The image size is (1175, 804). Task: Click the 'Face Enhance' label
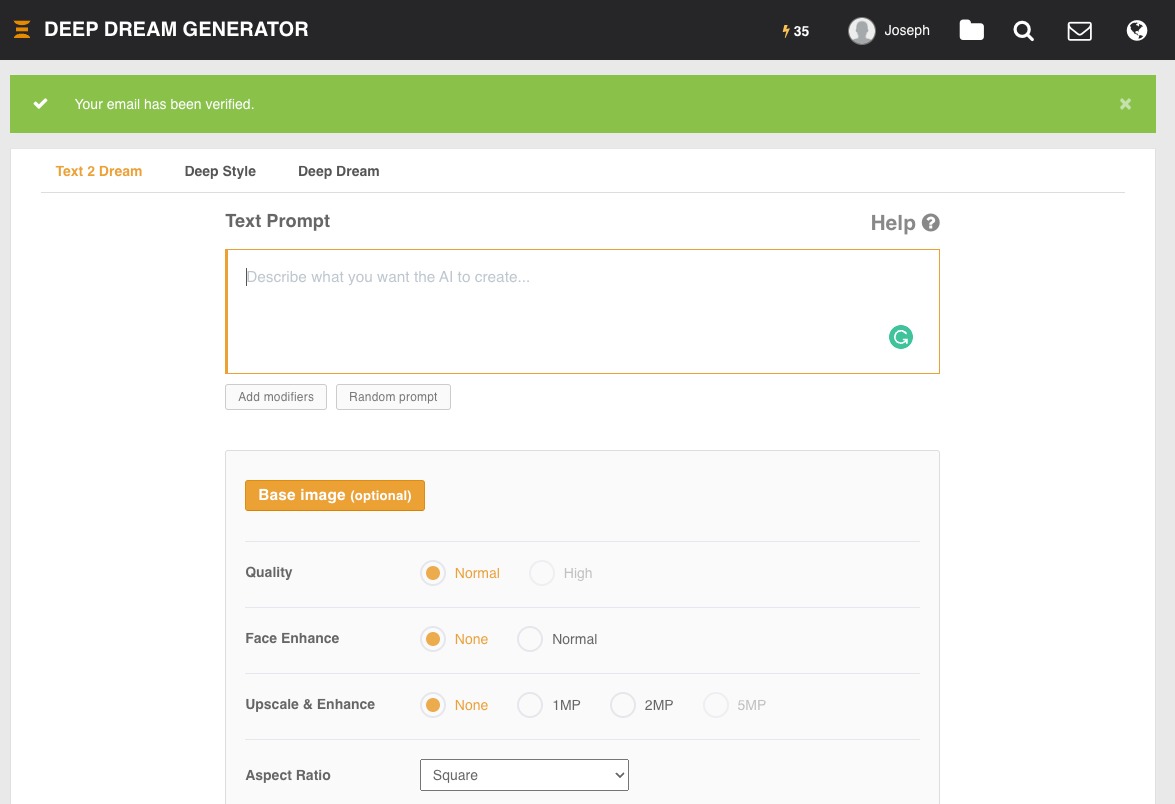(x=292, y=638)
